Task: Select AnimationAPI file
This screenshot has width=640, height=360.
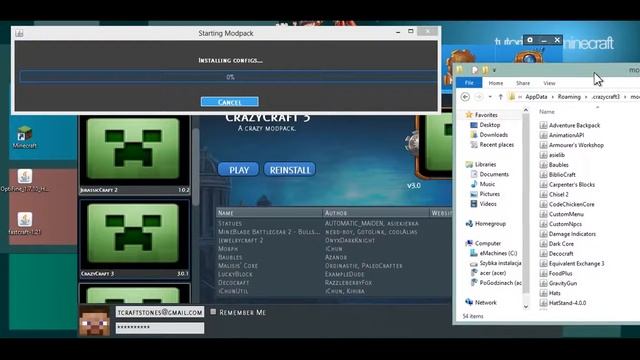Action: [562, 135]
